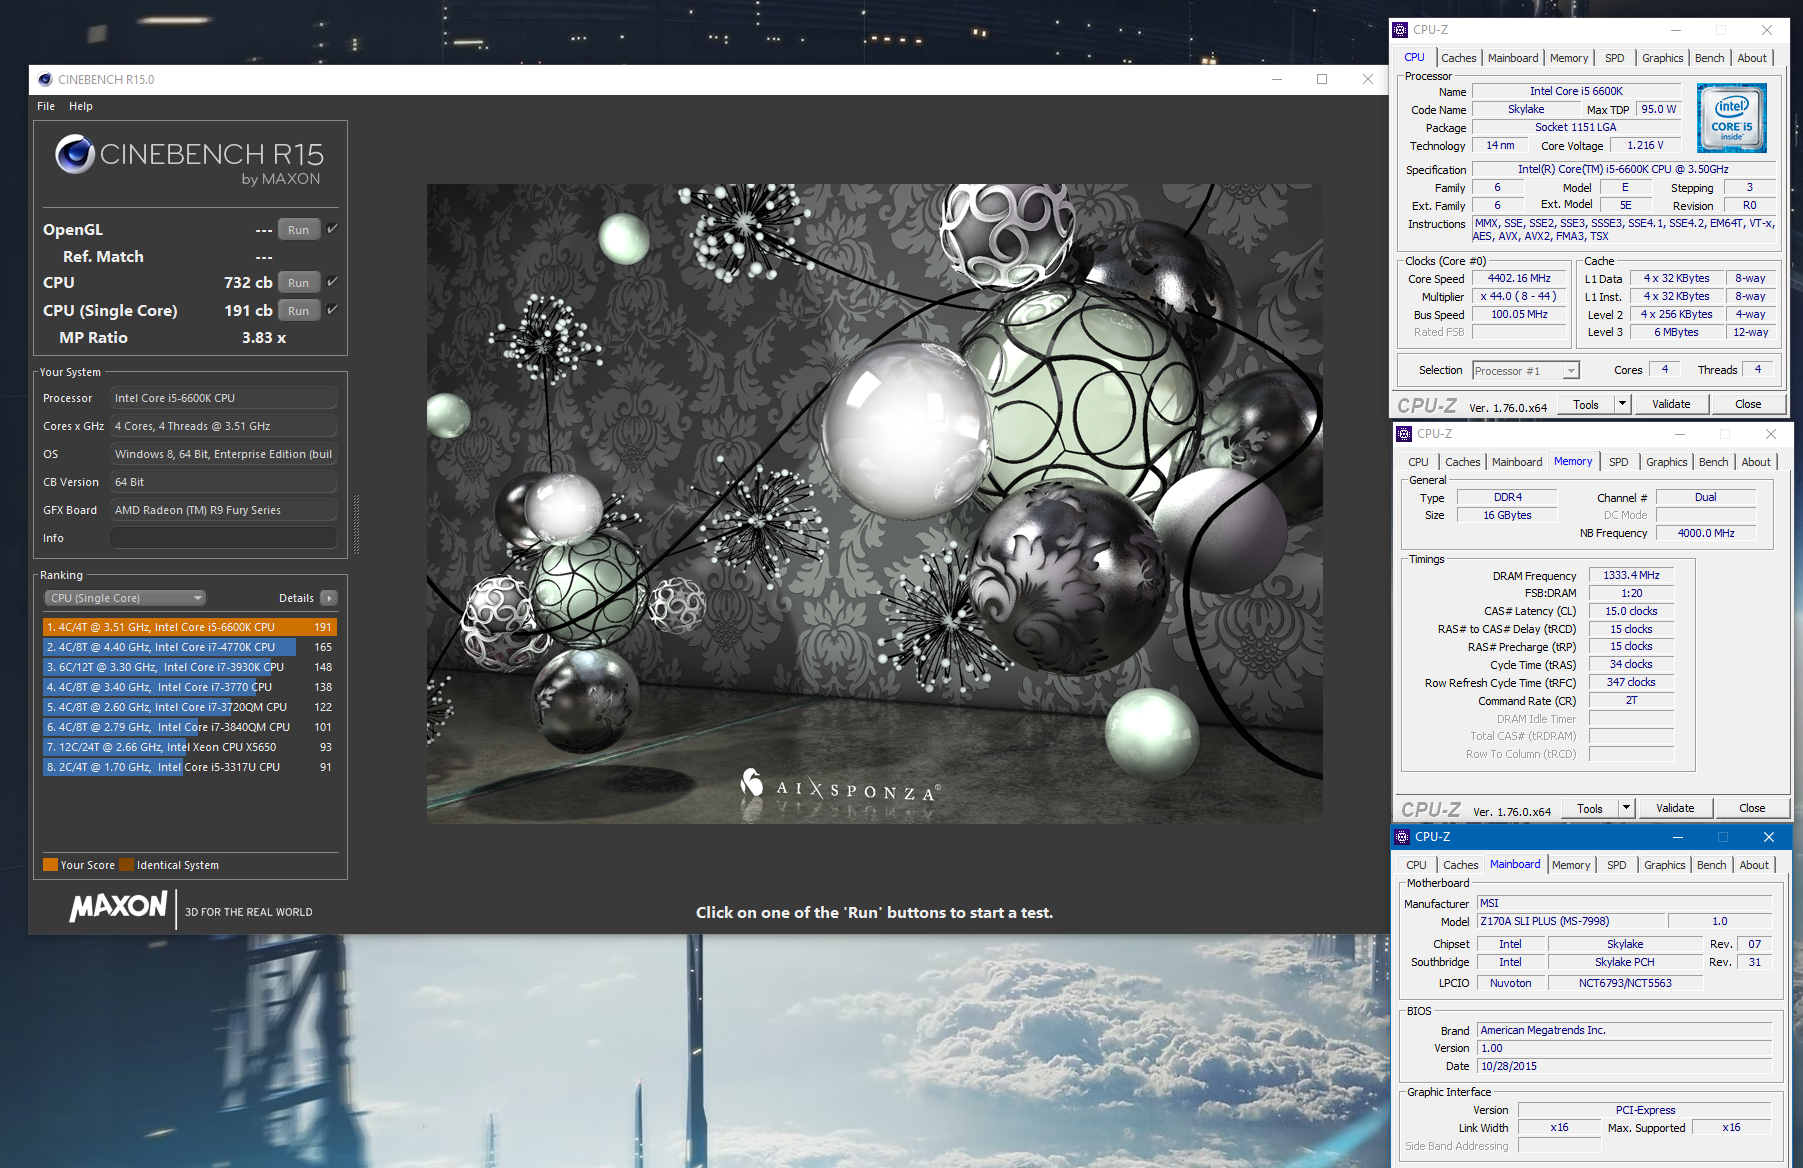Image resolution: width=1803 pixels, height=1168 pixels.
Task: Click the GFX Board AMD Radeon R9 Fury field
Action: [x=223, y=510]
